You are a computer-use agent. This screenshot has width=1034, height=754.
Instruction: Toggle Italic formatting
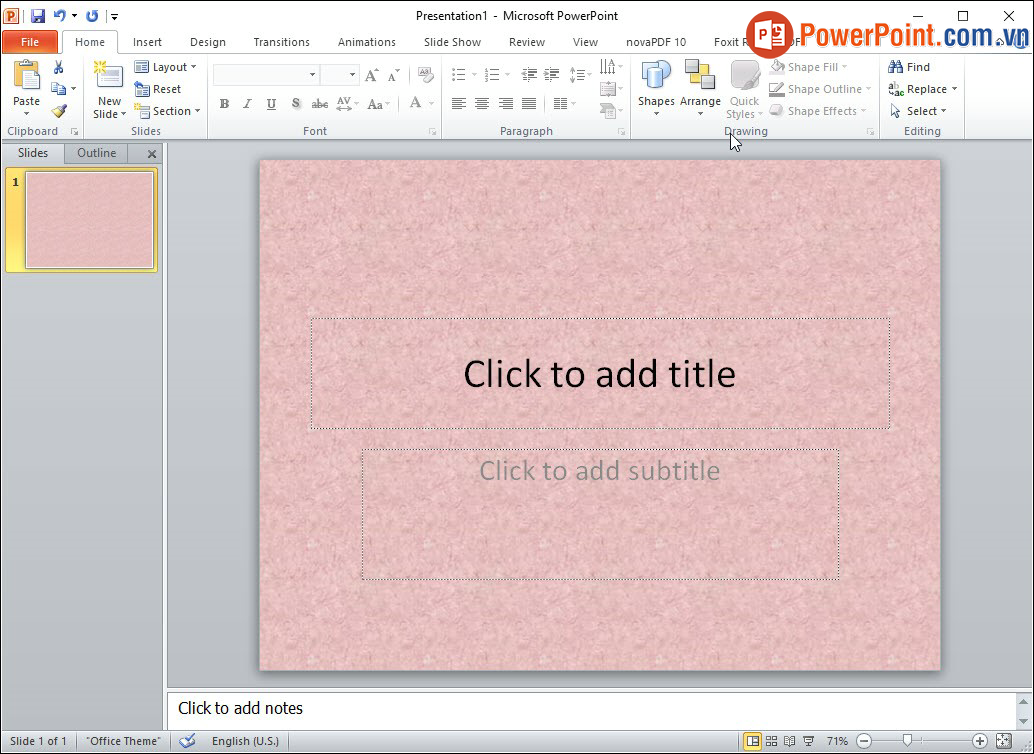(x=247, y=104)
